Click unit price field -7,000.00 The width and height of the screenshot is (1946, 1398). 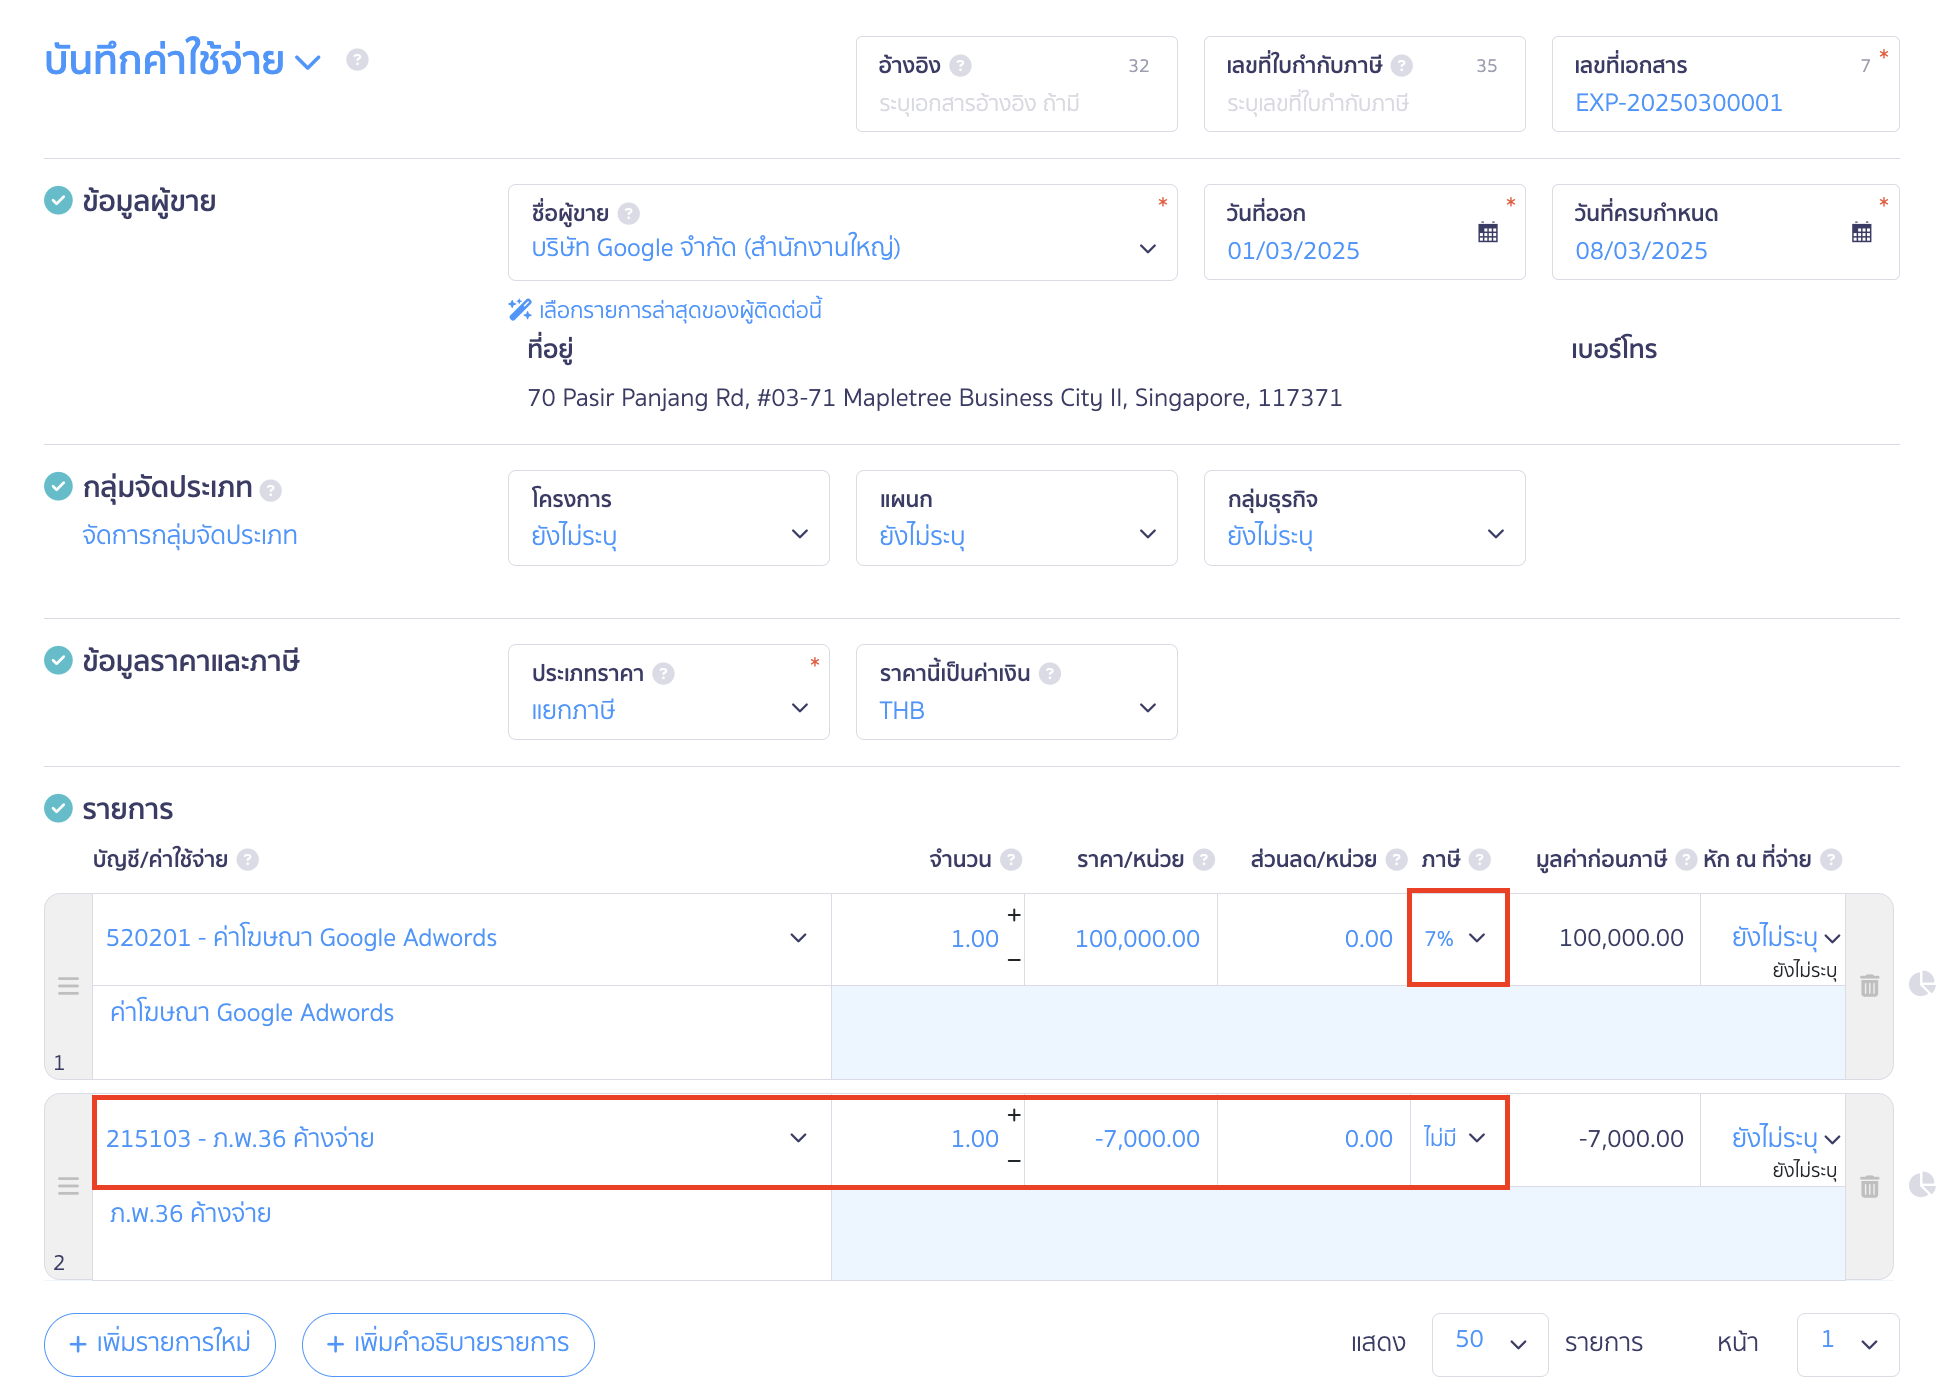coord(1121,1139)
